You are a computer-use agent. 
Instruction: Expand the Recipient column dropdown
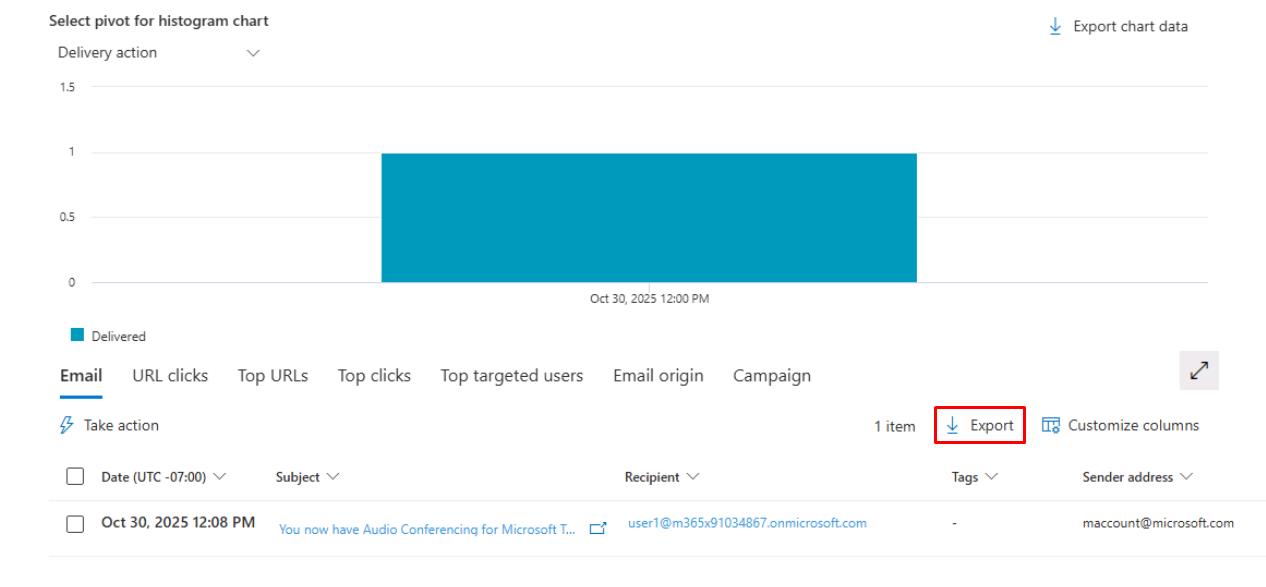[x=693, y=478]
